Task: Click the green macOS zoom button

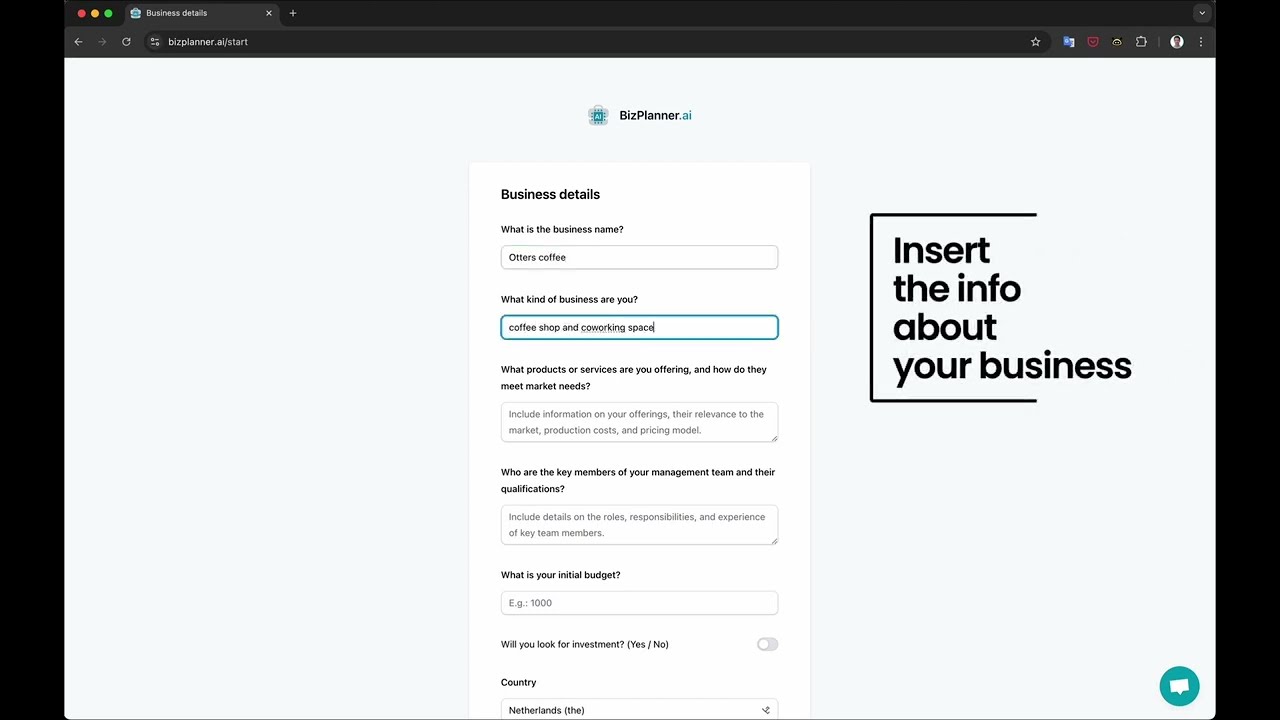Action: tap(107, 13)
